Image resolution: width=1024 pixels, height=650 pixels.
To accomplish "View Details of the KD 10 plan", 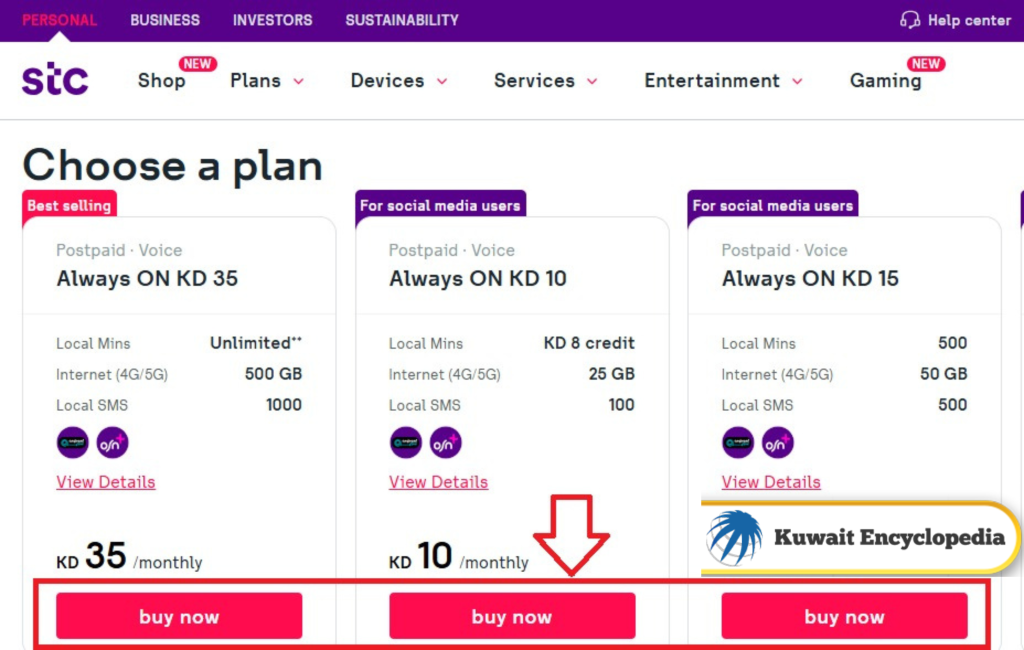I will coord(438,482).
